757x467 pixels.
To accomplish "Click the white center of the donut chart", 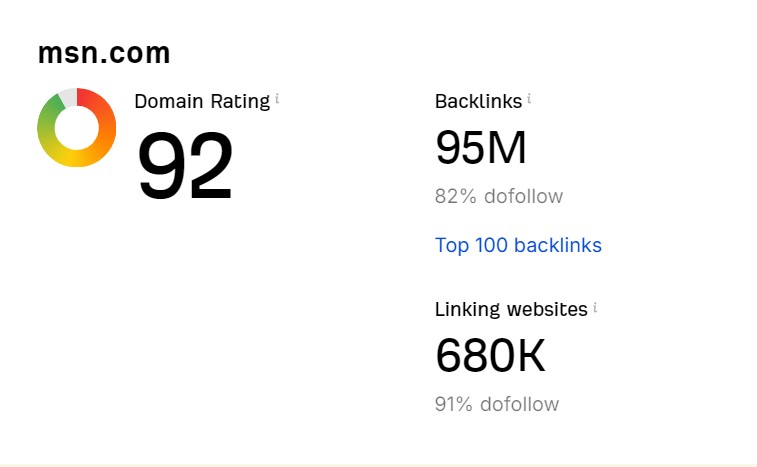I will (x=77, y=127).
